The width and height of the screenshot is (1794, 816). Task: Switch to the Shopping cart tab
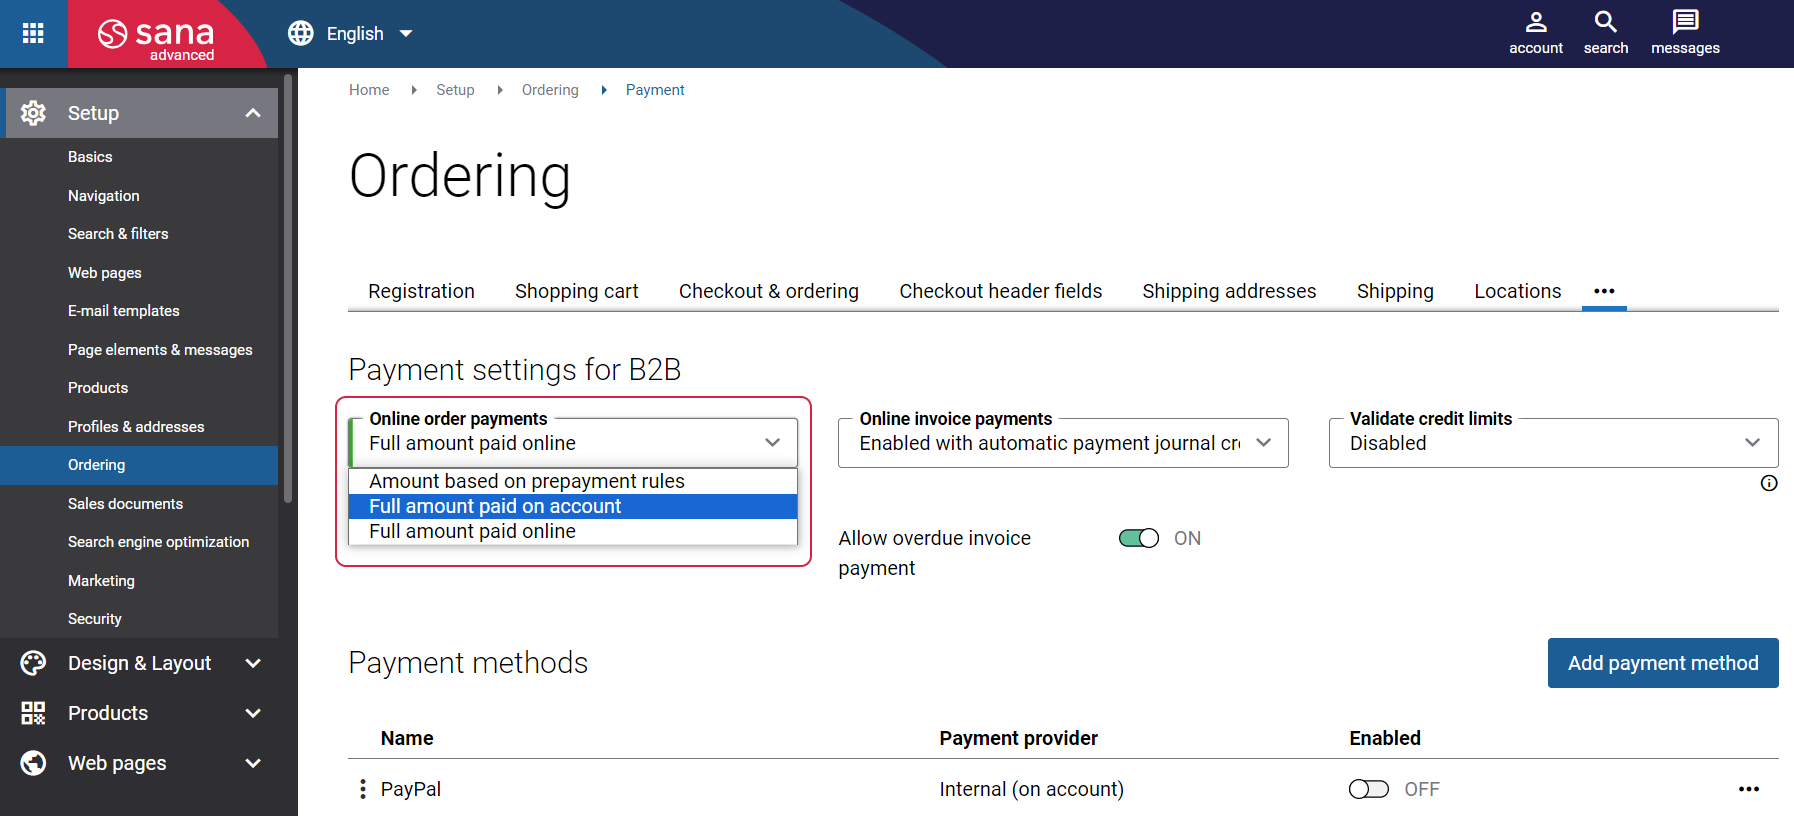pyautogui.click(x=576, y=291)
